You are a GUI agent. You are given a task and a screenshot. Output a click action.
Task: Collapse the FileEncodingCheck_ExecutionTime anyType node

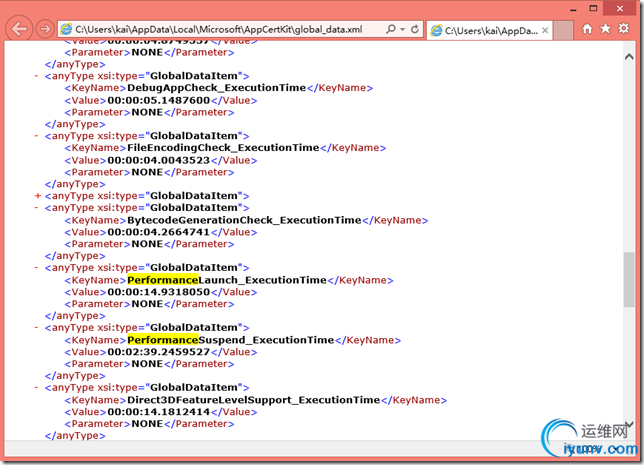click(37, 136)
